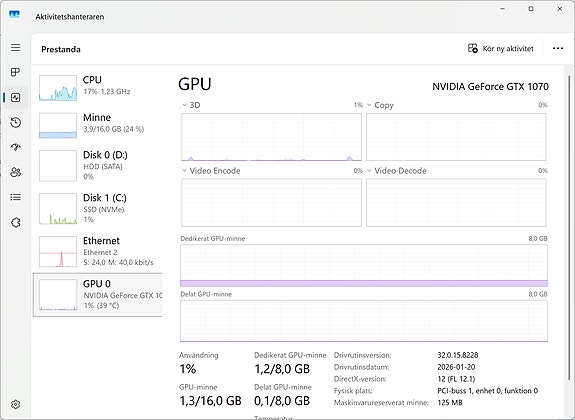Screen dimensions: 575x420
Task: Expand the Copy engine dropdown
Action: click(380, 105)
